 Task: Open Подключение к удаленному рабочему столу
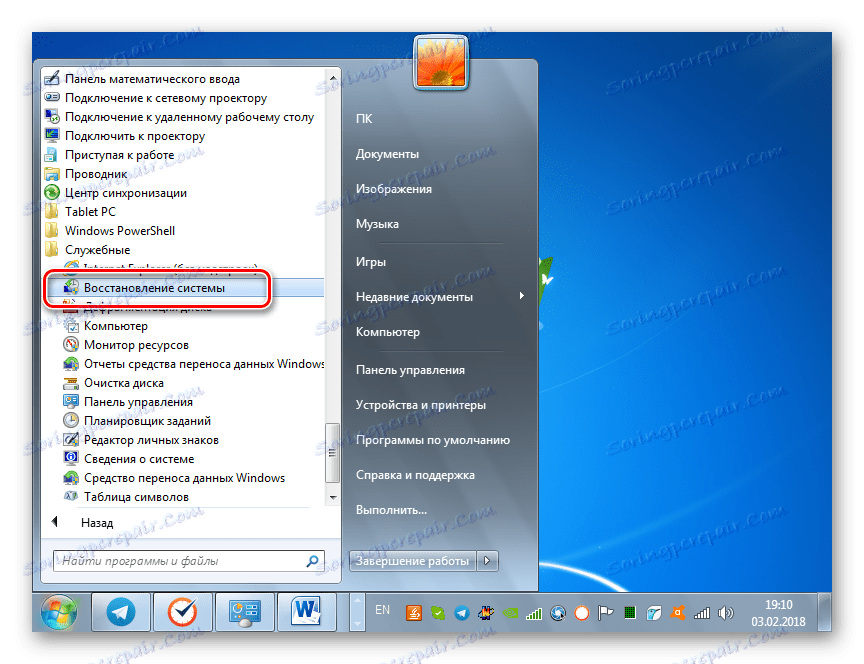(x=189, y=117)
